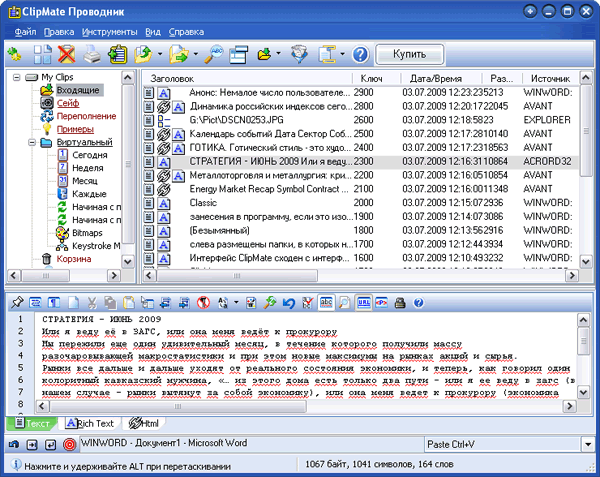Click scroll-up arrow of text editor
600x477 pixels.
583,319
